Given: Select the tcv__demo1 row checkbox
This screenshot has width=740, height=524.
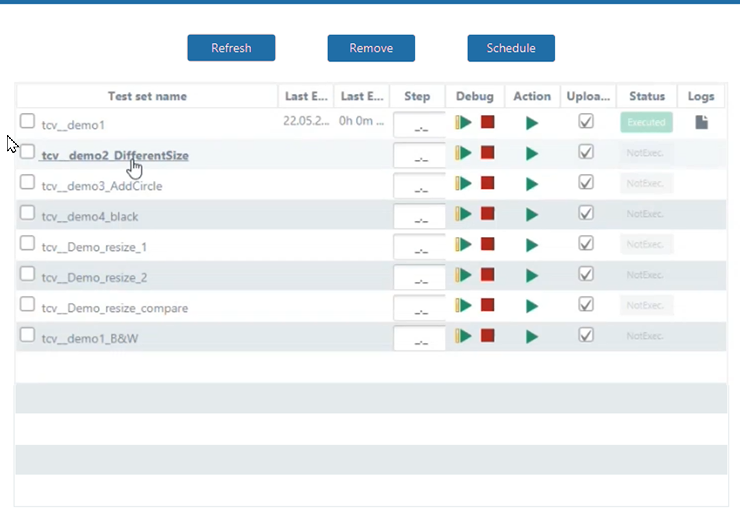Looking at the screenshot, I should click(x=28, y=121).
